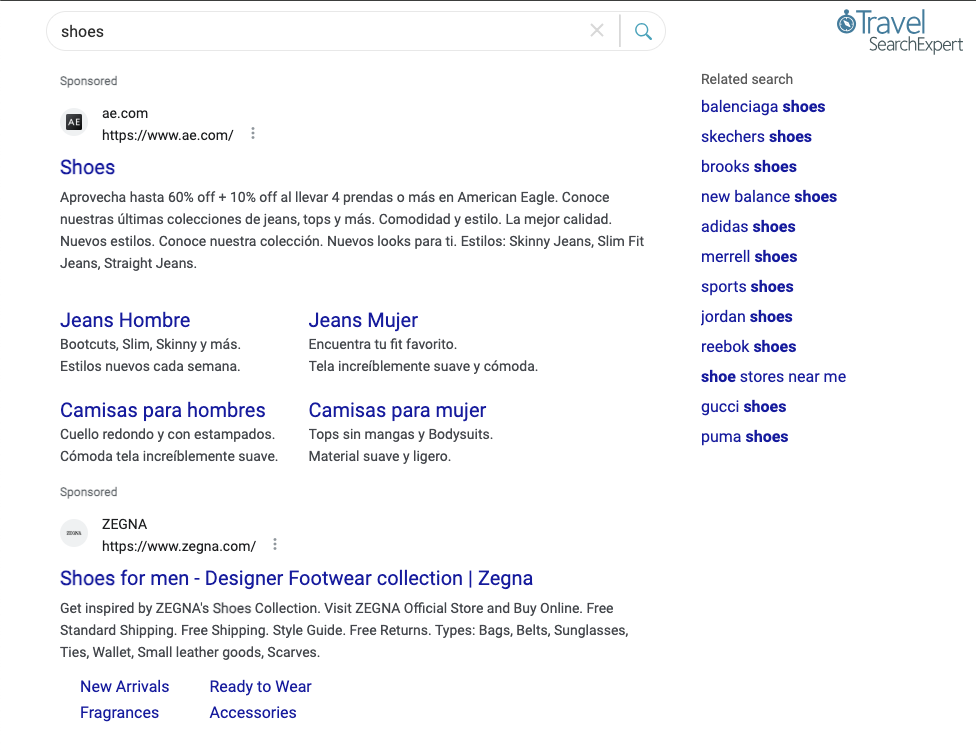Open the Jeans Mujer sitelink
Screen dimensions: 976x750
364,320
